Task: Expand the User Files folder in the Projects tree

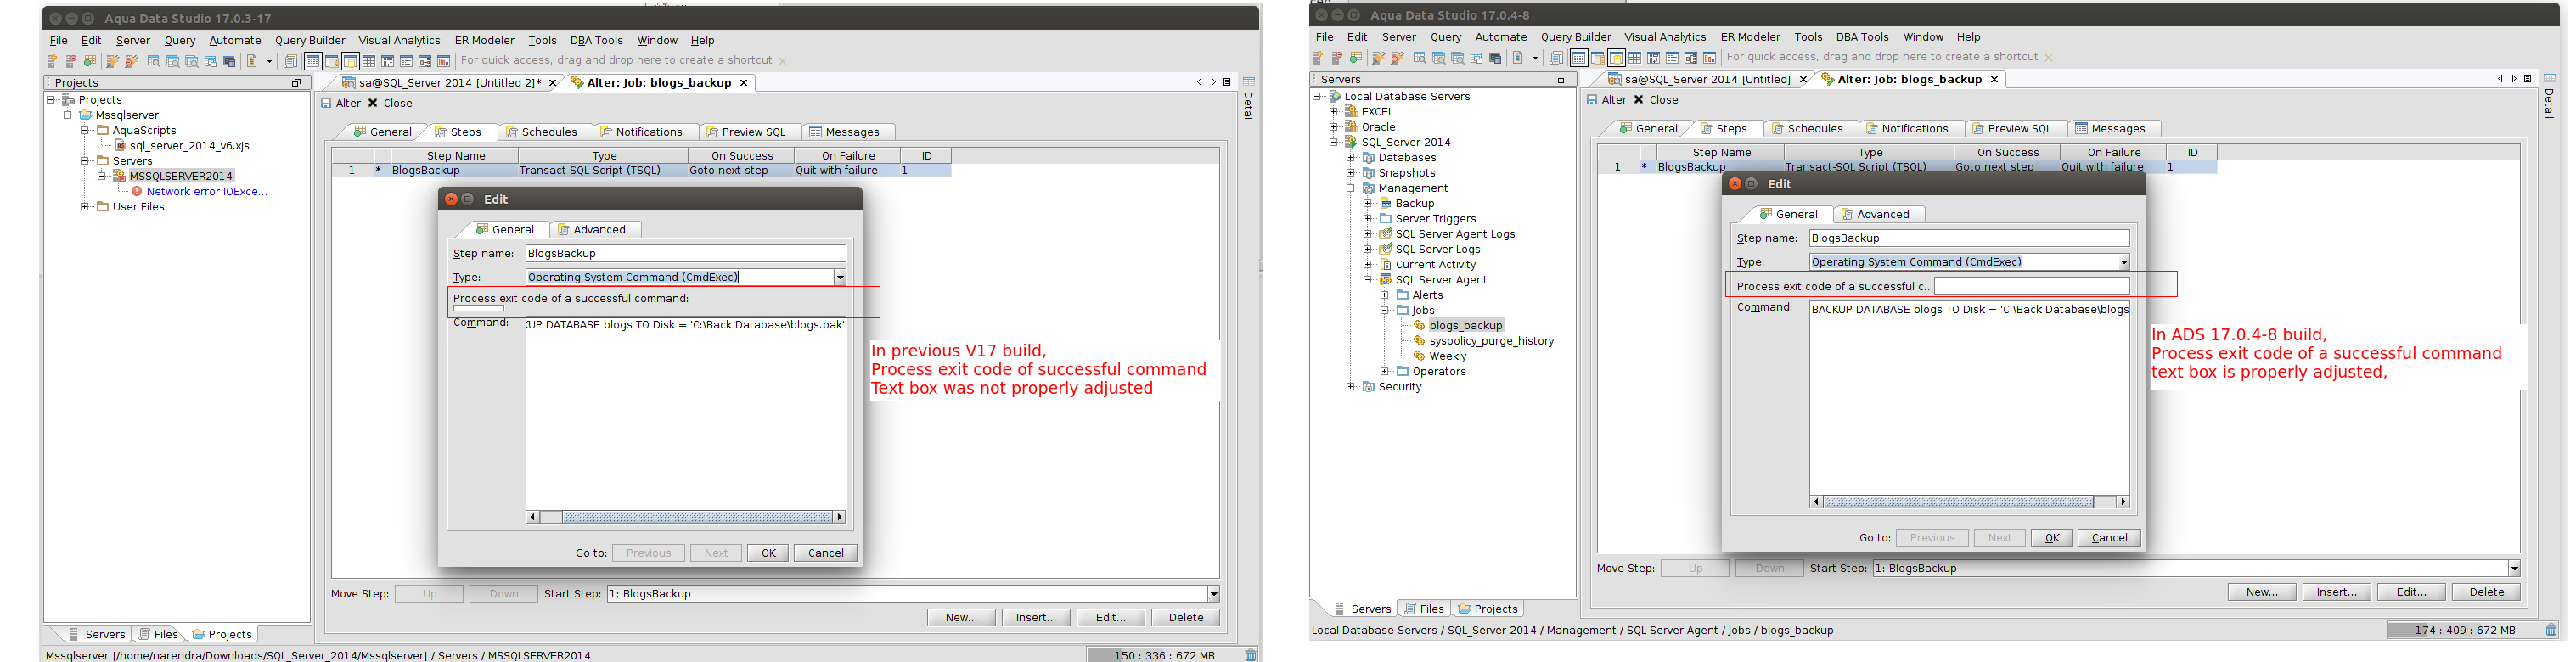Action: click(85, 207)
